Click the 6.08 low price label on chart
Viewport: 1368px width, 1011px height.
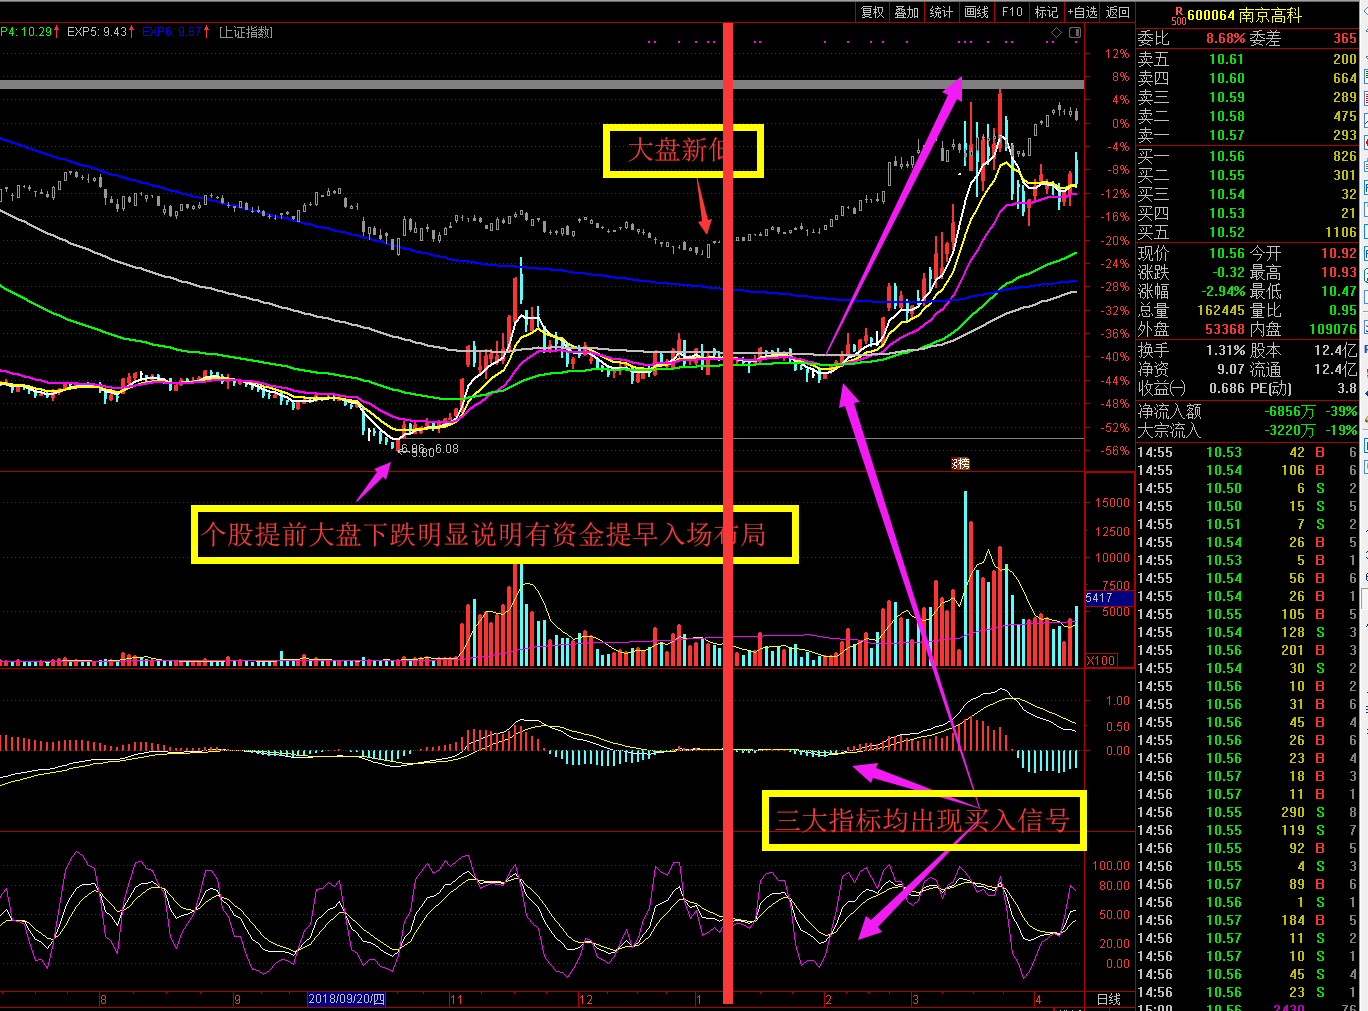(x=446, y=449)
